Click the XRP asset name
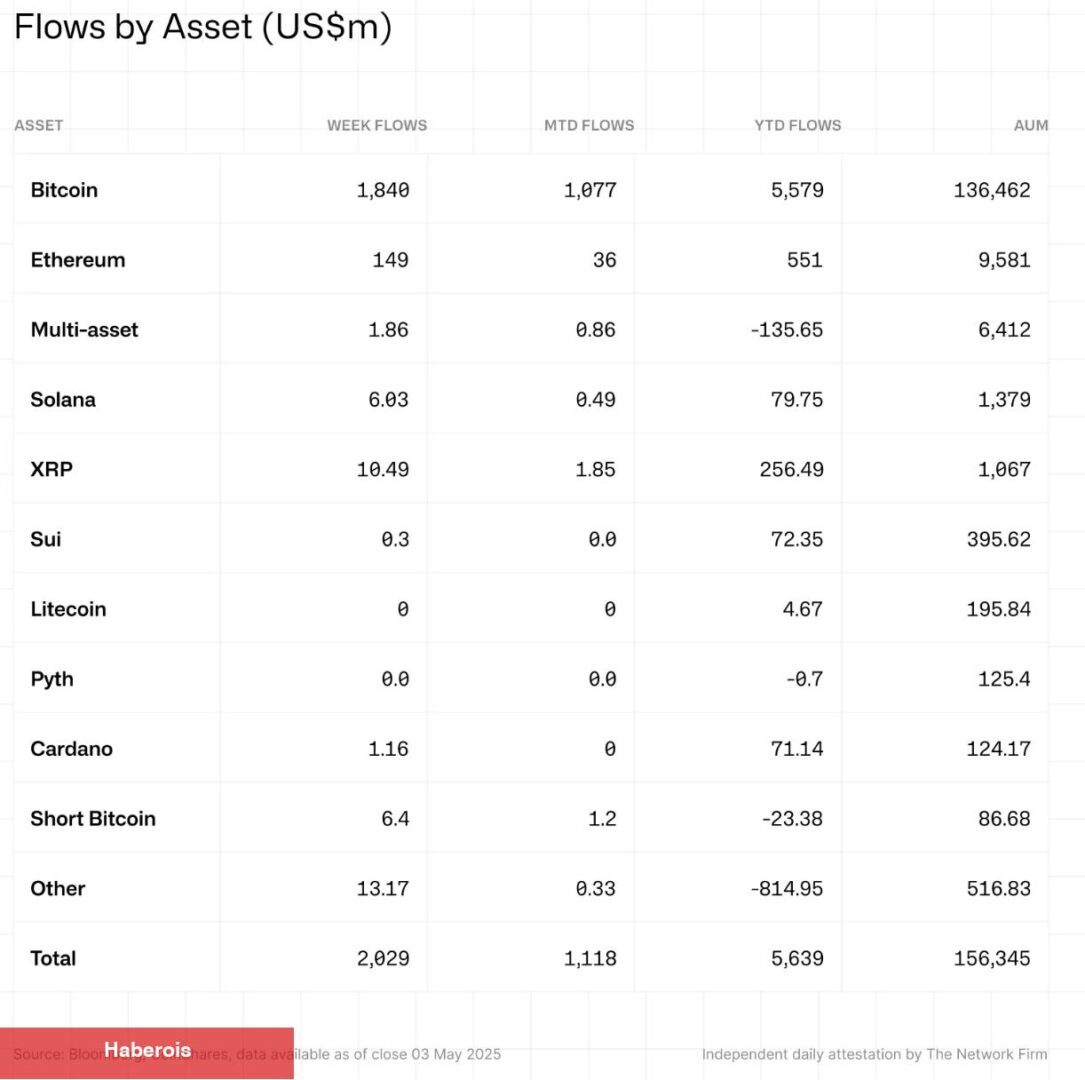The height and width of the screenshot is (1080, 1085). pos(51,469)
